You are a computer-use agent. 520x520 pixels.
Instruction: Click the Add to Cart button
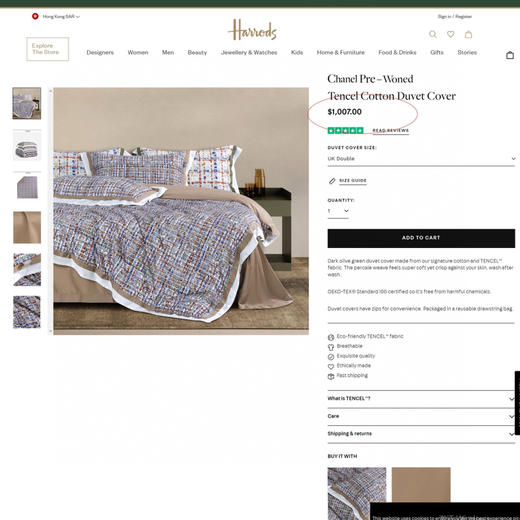coord(421,238)
